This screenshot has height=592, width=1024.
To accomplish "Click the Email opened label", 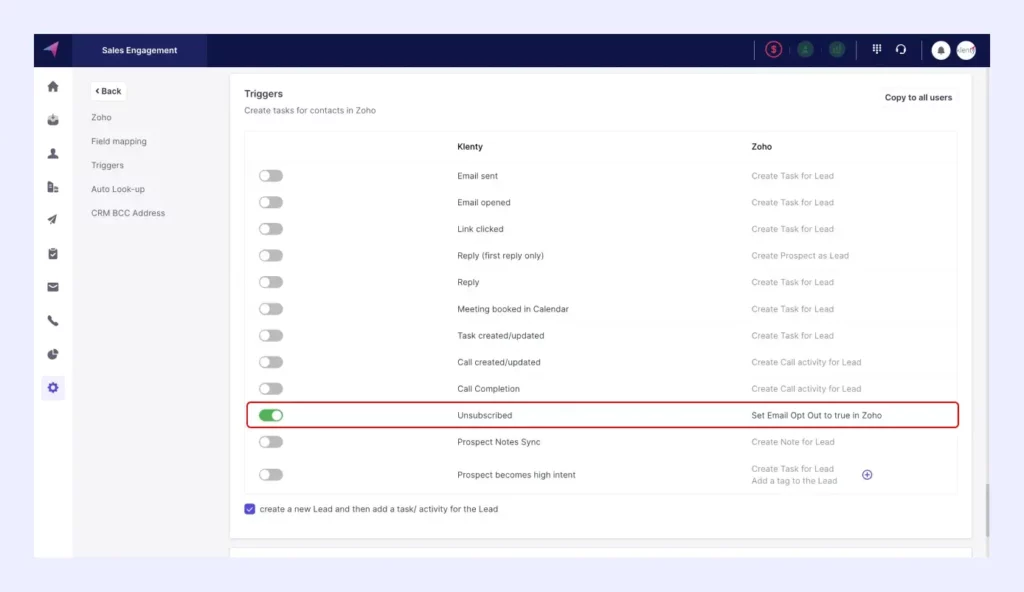I will pos(484,203).
